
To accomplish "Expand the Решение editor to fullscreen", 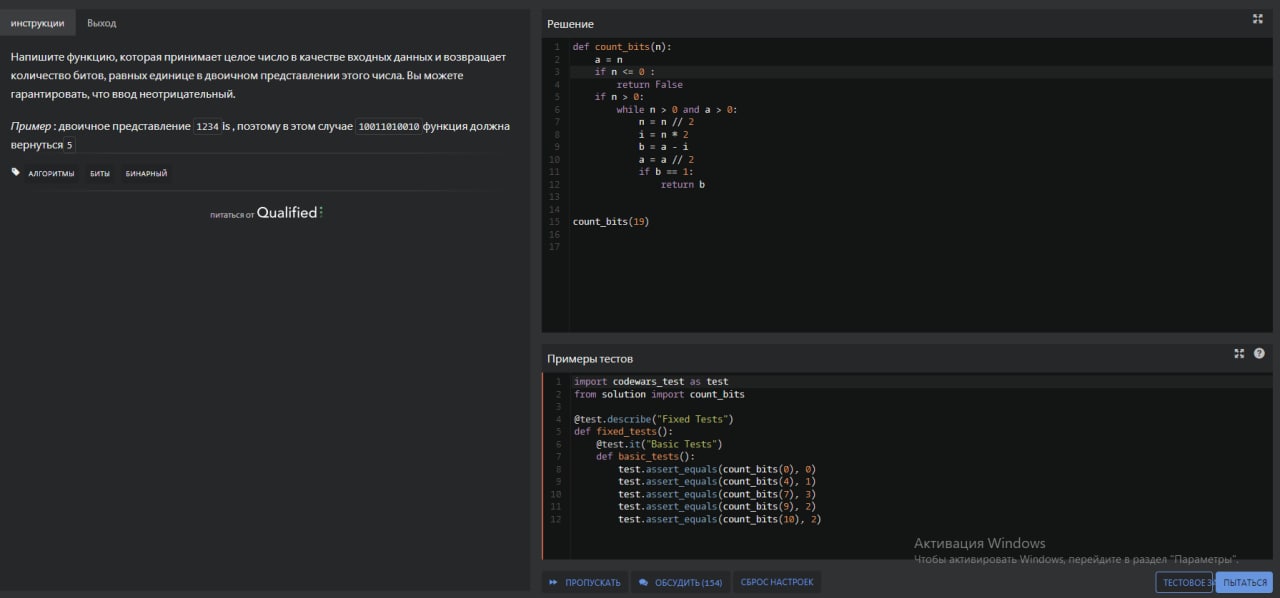I will pyautogui.click(x=1258, y=19).
